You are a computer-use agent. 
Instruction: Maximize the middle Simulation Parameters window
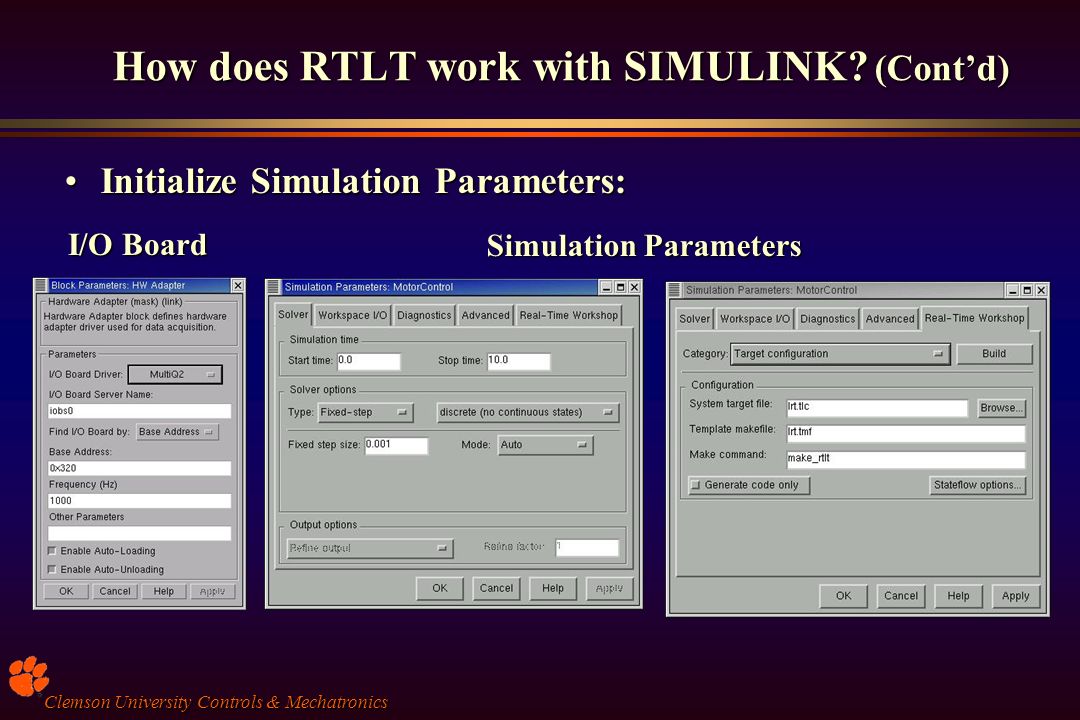click(620, 287)
